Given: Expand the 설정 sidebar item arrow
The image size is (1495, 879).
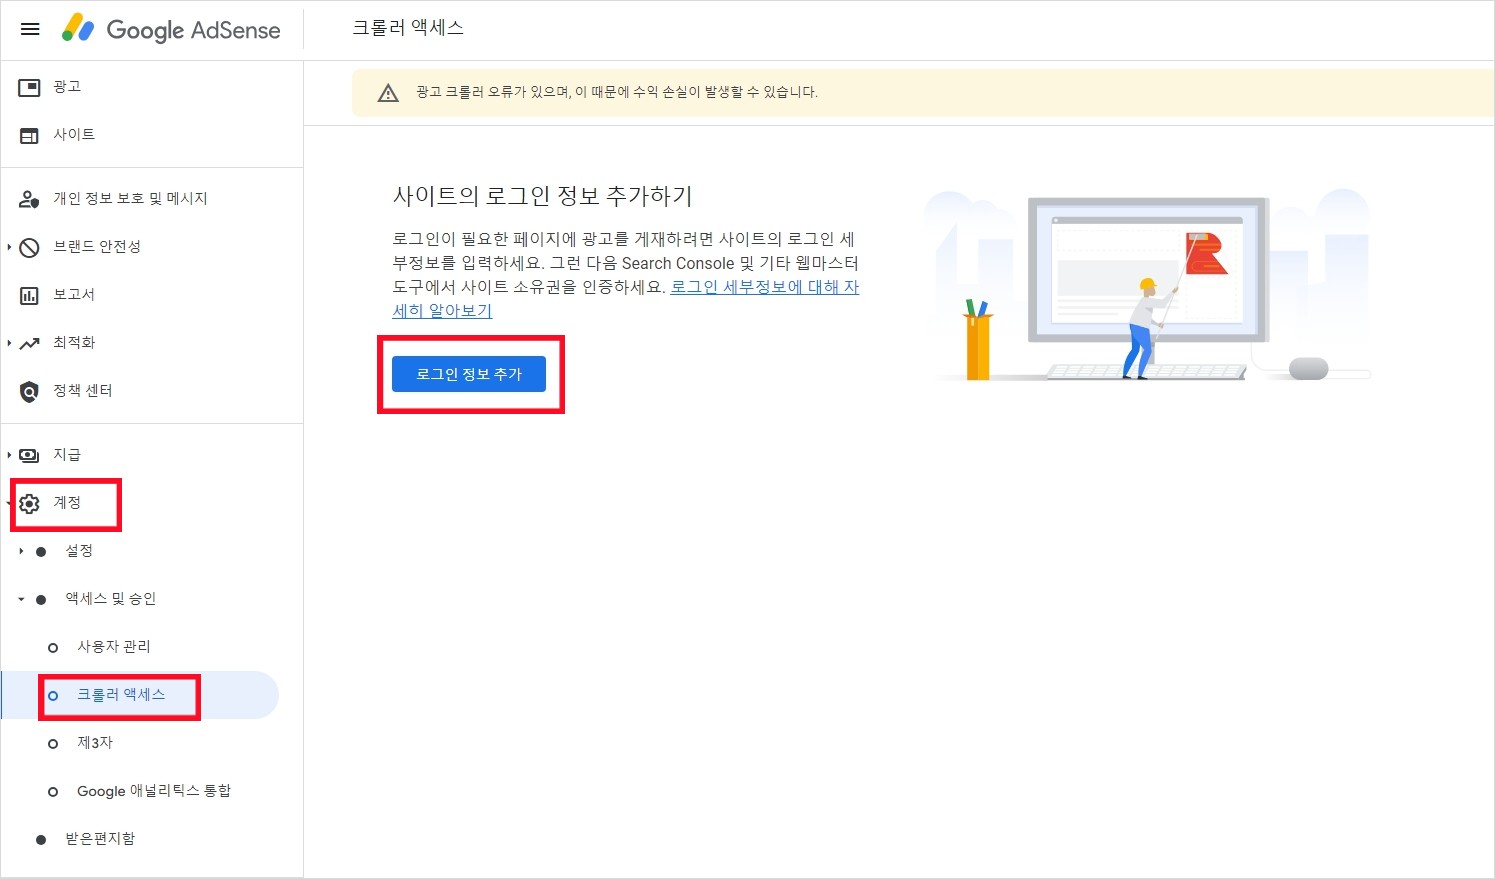Looking at the screenshot, I should (20, 550).
